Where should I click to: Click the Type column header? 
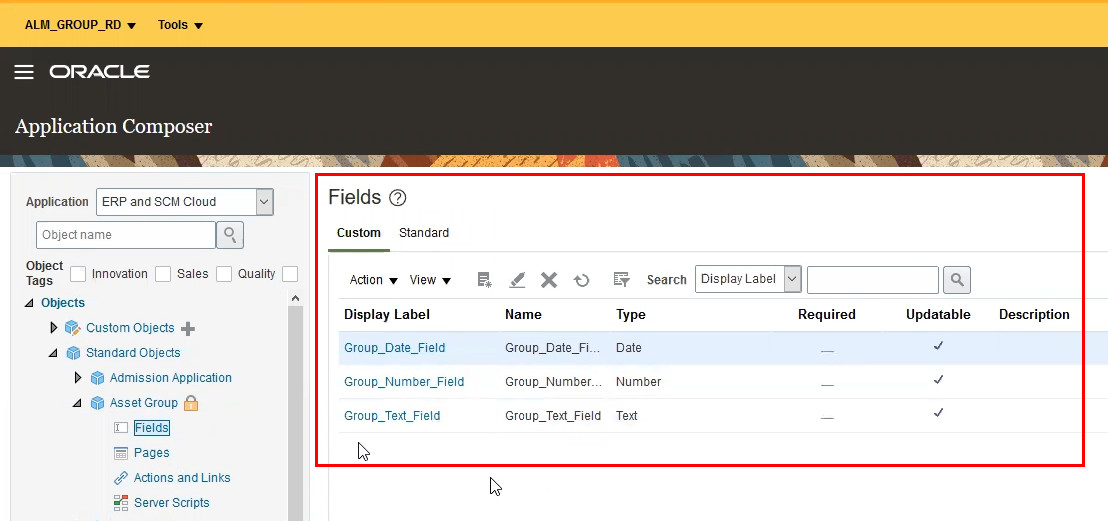click(x=630, y=315)
